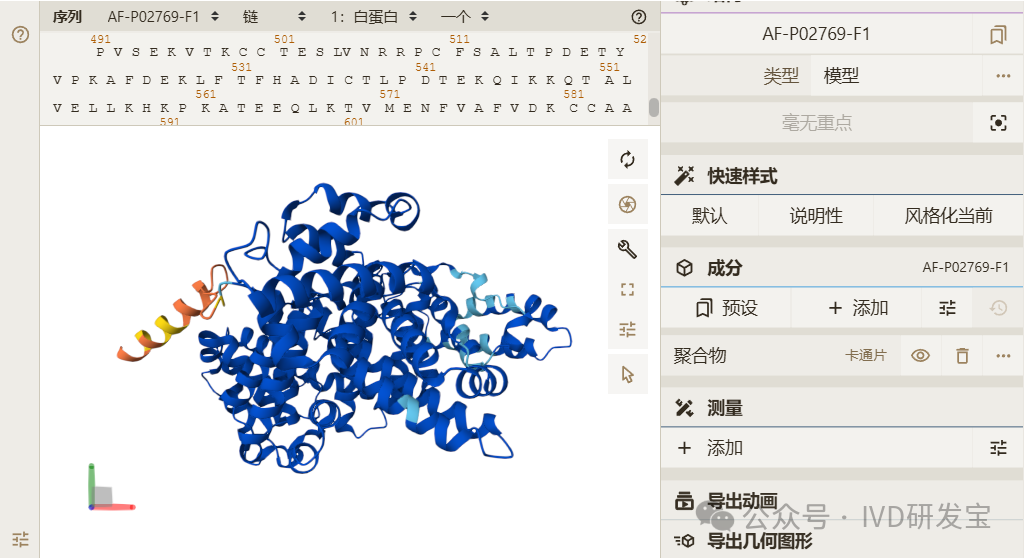Select the 默认 quick style
The height and width of the screenshot is (558, 1024).
[709, 216]
